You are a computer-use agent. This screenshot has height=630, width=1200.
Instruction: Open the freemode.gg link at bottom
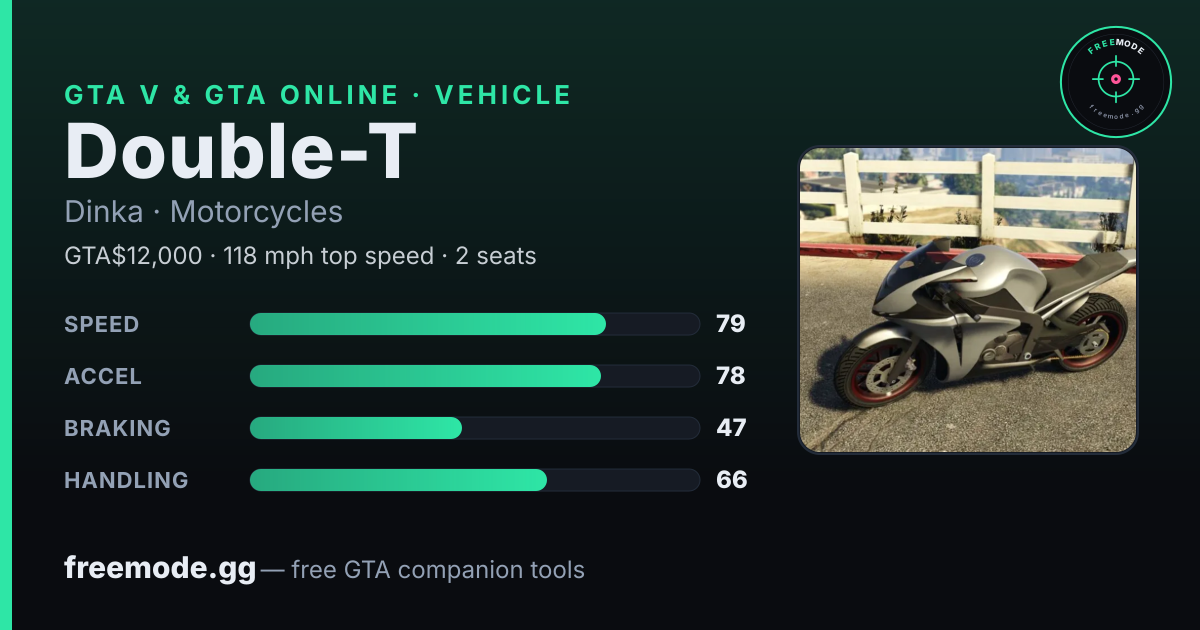click(160, 569)
